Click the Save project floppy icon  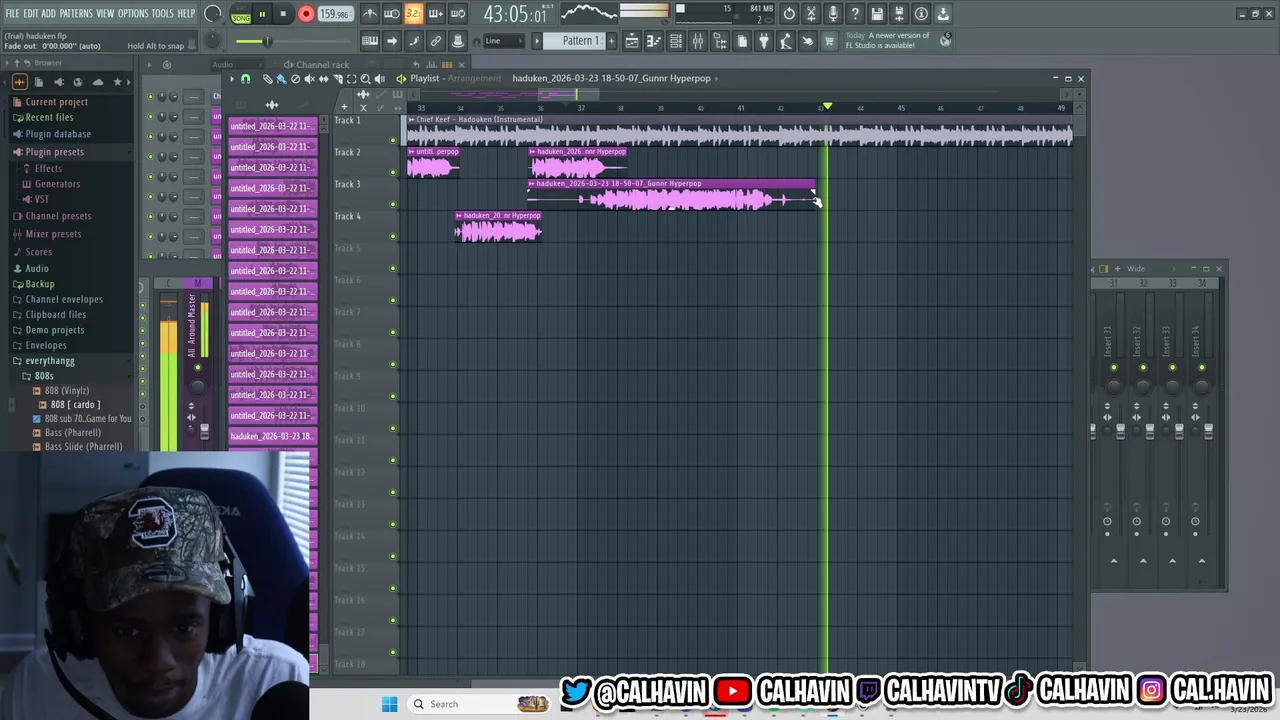[x=877, y=14]
